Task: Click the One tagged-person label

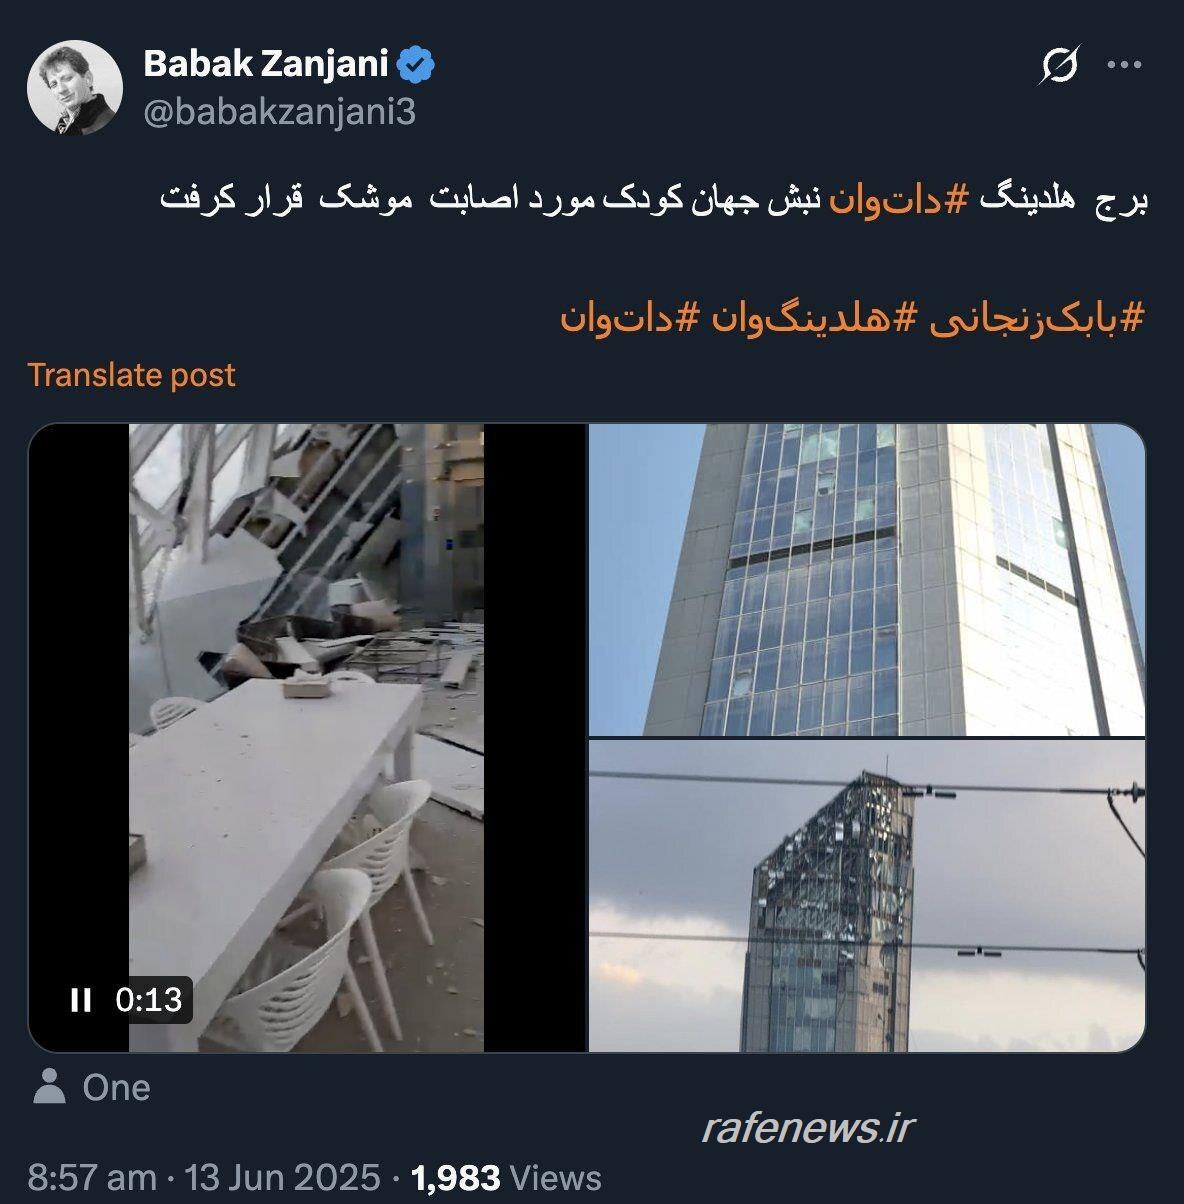Action: [x=116, y=1087]
